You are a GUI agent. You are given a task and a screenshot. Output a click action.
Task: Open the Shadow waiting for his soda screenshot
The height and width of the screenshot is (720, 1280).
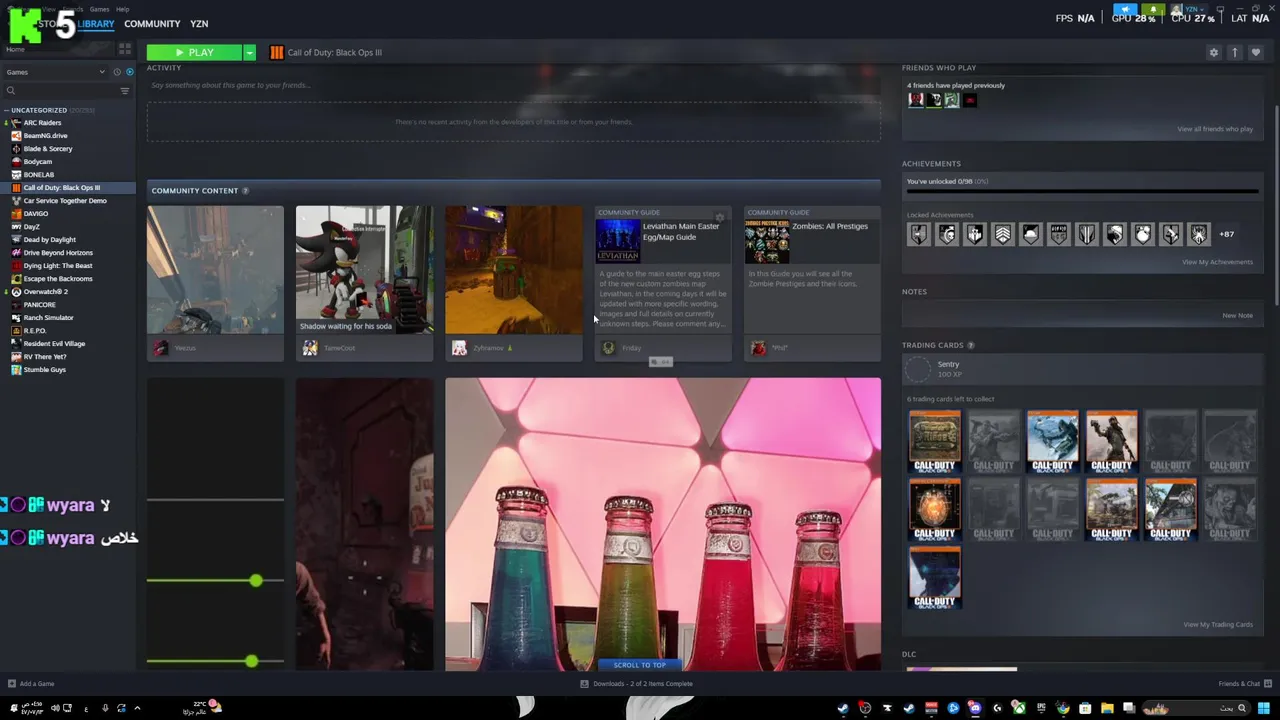pyautogui.click(x=365, y=270)
